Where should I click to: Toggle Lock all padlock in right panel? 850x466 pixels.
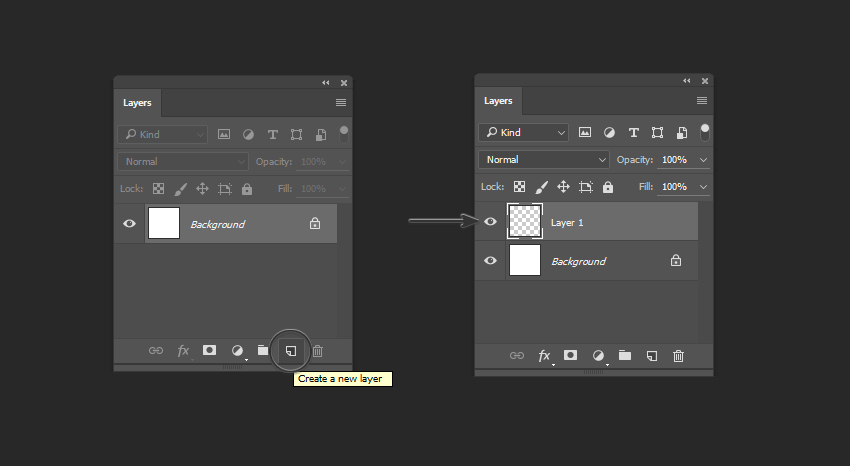point(608,187)
